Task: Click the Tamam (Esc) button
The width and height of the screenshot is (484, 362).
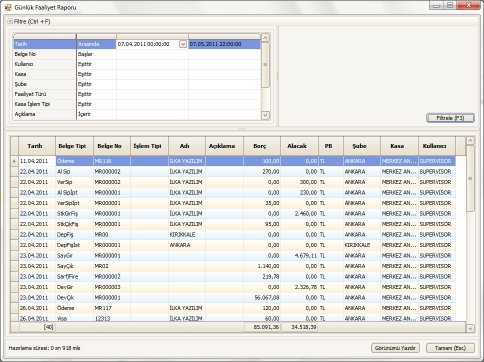Action: pyautogui.click(x=450, y=348)
